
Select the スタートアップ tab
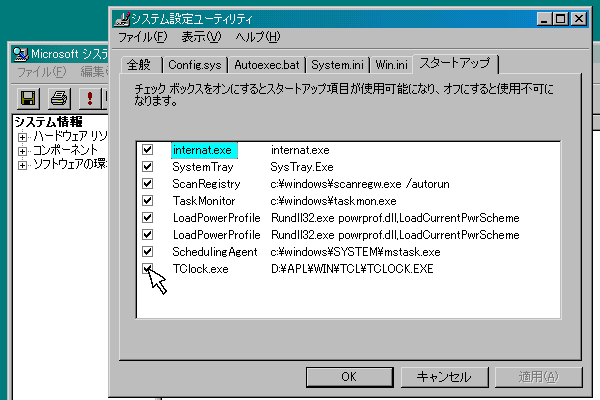[x=455, y=63]
